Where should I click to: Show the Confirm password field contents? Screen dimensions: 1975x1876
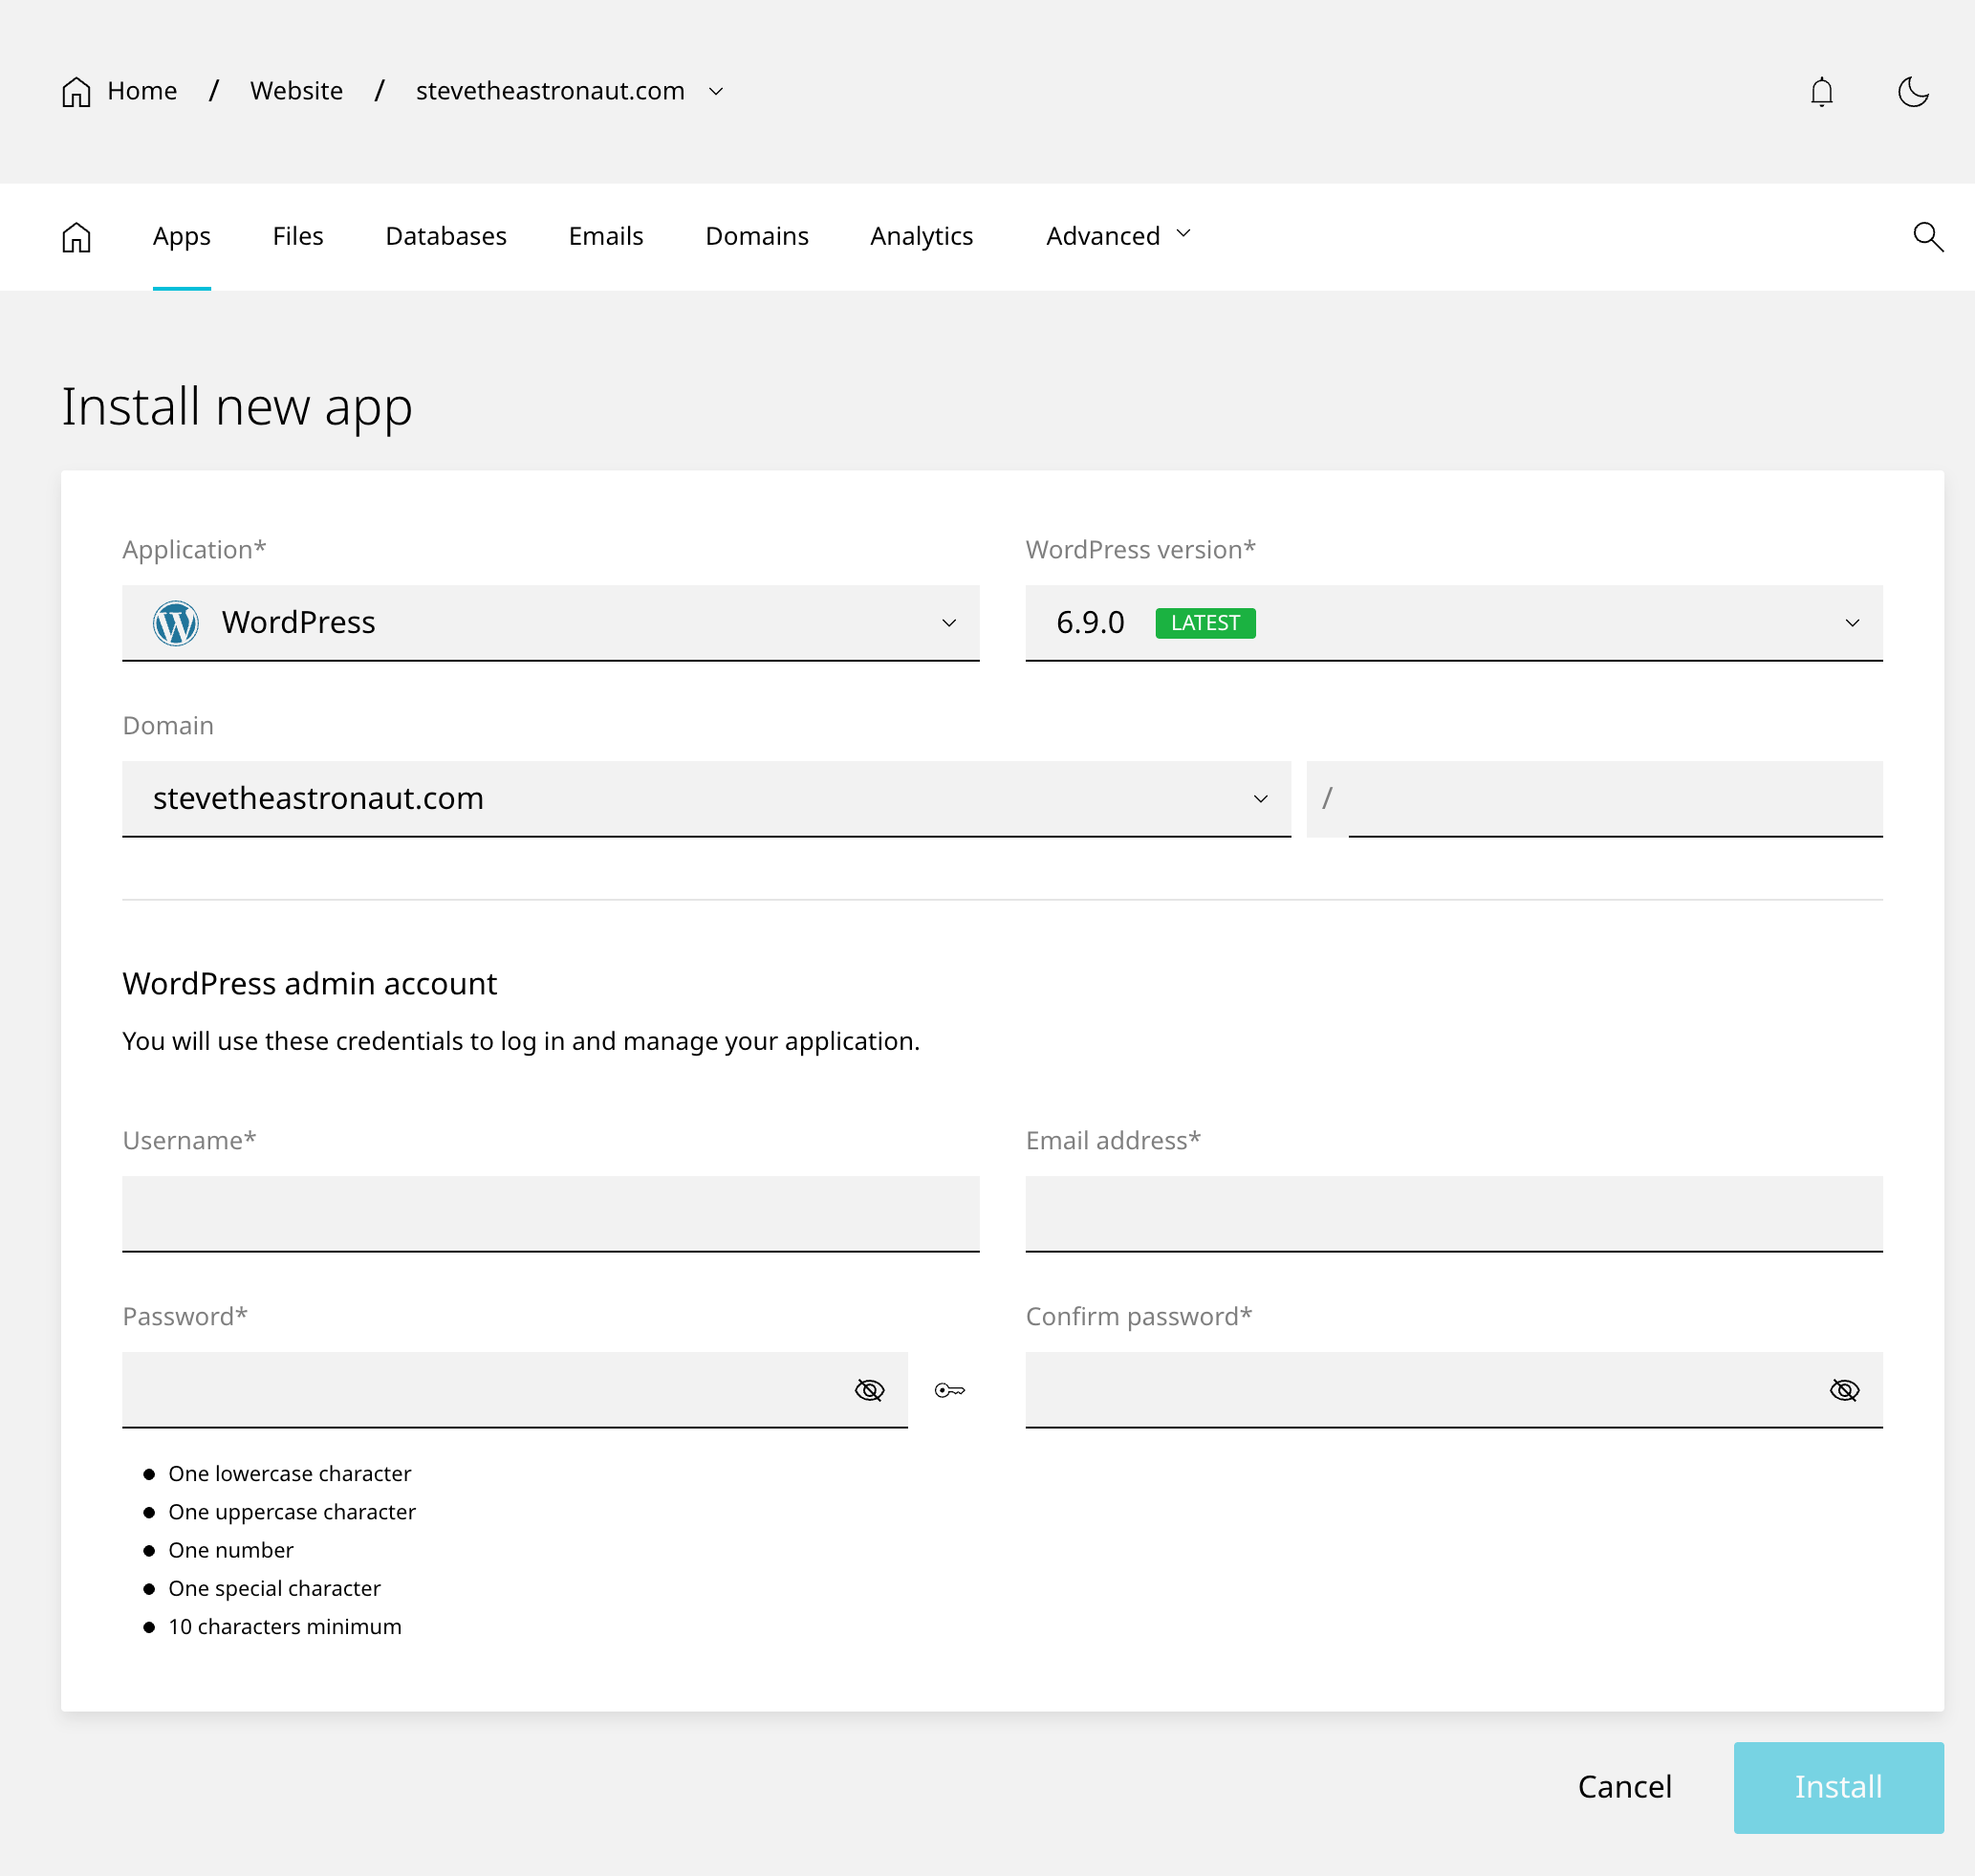point(1844,1390)
